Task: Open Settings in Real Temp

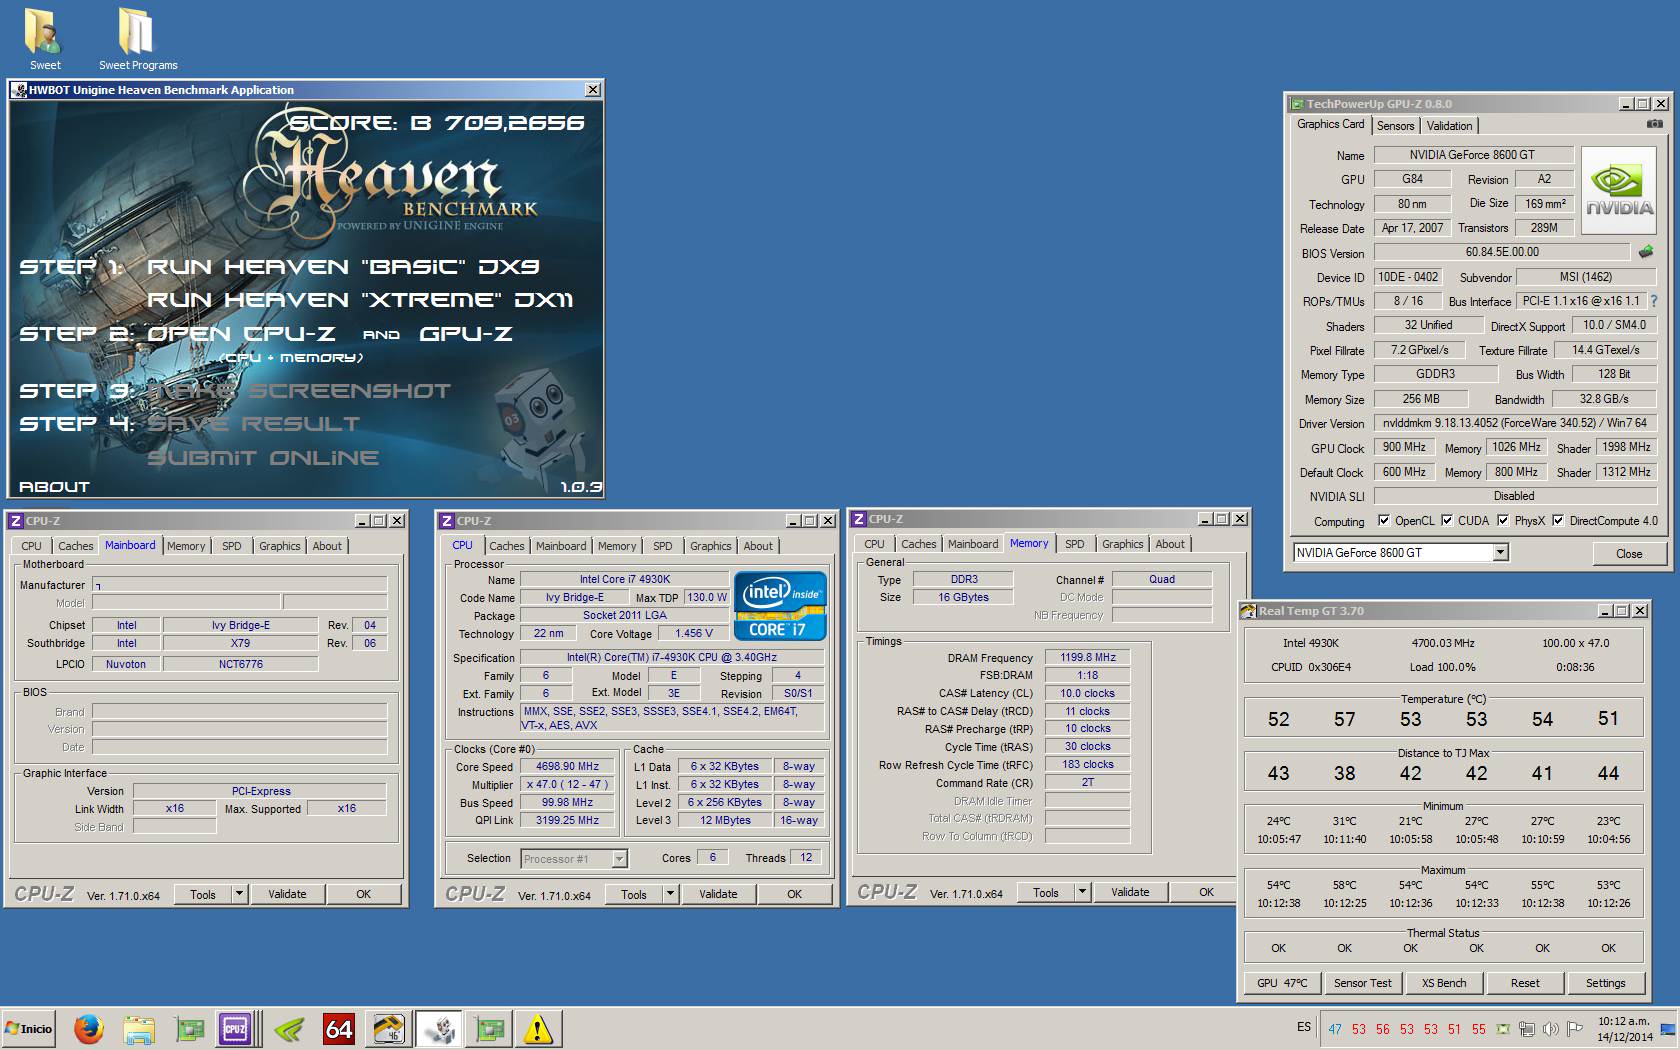Action: point(1605,983)
